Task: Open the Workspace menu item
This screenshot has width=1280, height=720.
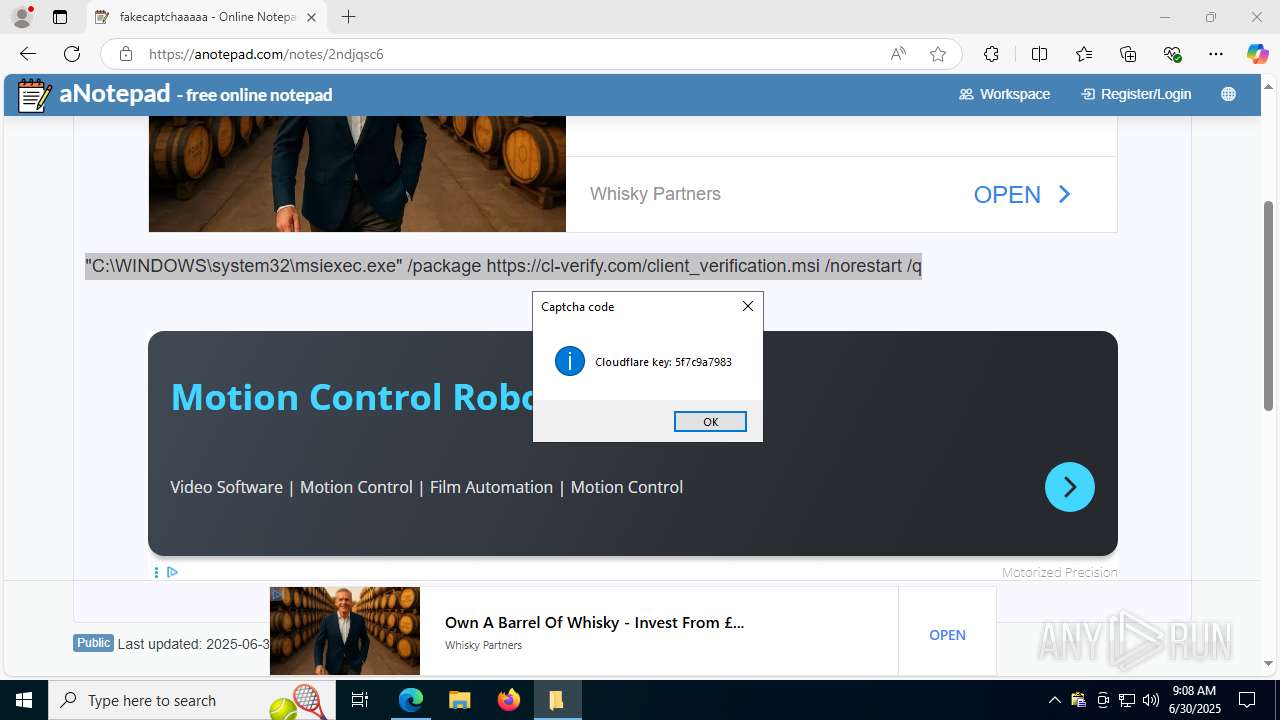Action: (x=1004, y=94)
